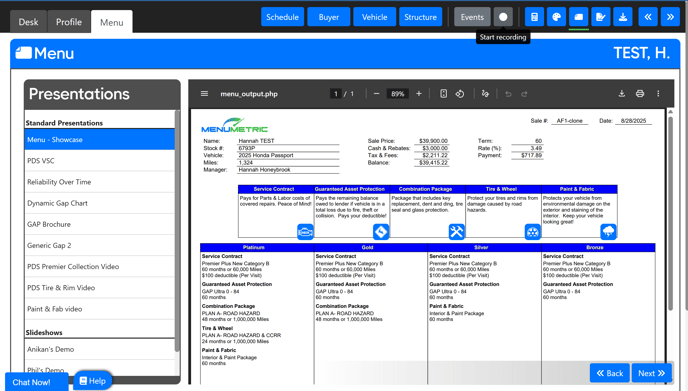Screen dimensions: 688x391
Task: Click the AF1-clone sale number
Action: [570, 121]
